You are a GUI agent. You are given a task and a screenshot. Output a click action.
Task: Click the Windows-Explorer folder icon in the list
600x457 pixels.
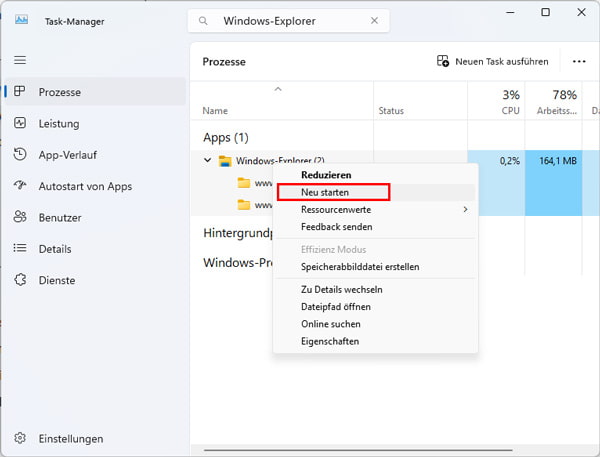[225, 161]
